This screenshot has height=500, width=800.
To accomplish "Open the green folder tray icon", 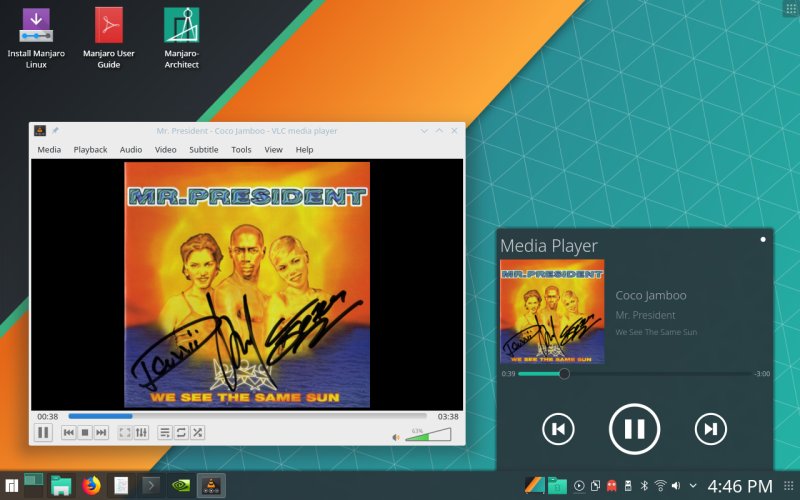I will [x=557, y=485].
